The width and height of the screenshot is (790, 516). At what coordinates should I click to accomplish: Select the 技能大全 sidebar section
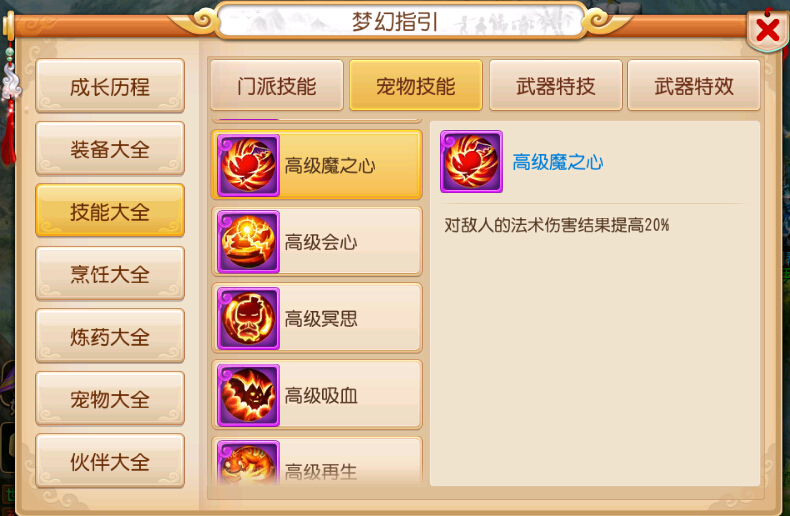pos(110,211)
